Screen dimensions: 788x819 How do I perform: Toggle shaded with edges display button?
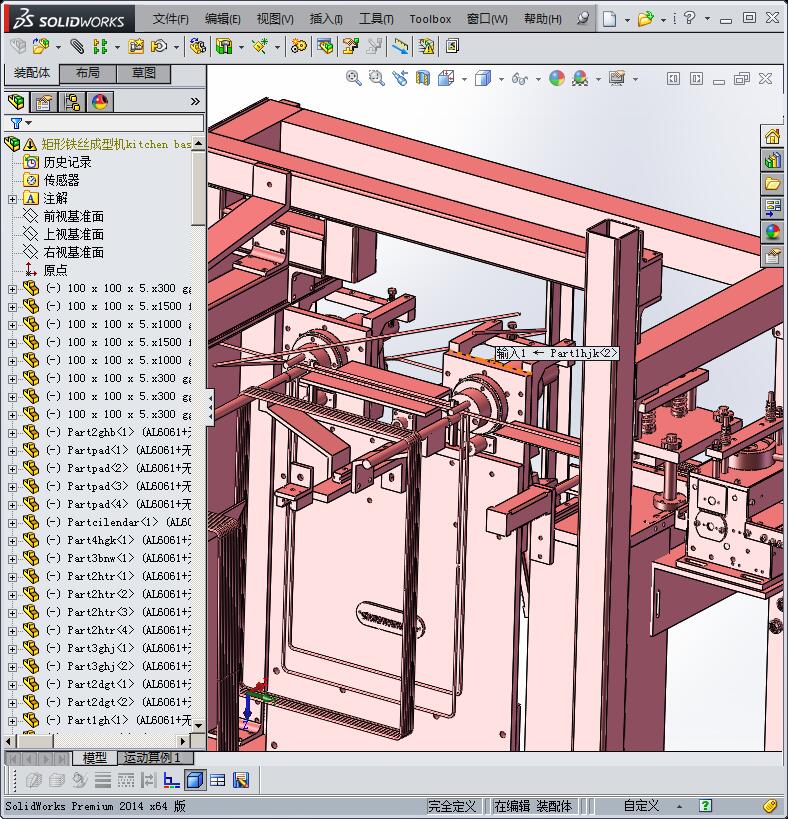click(195, 780)
